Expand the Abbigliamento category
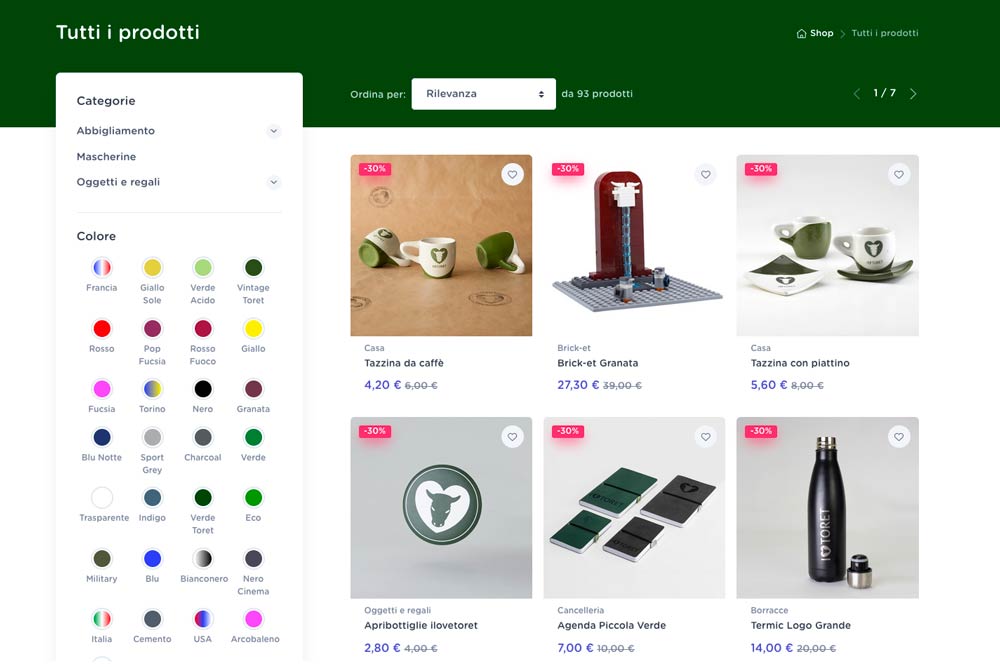This screenshot has width=1000, height=667. [x=274, y=131]
